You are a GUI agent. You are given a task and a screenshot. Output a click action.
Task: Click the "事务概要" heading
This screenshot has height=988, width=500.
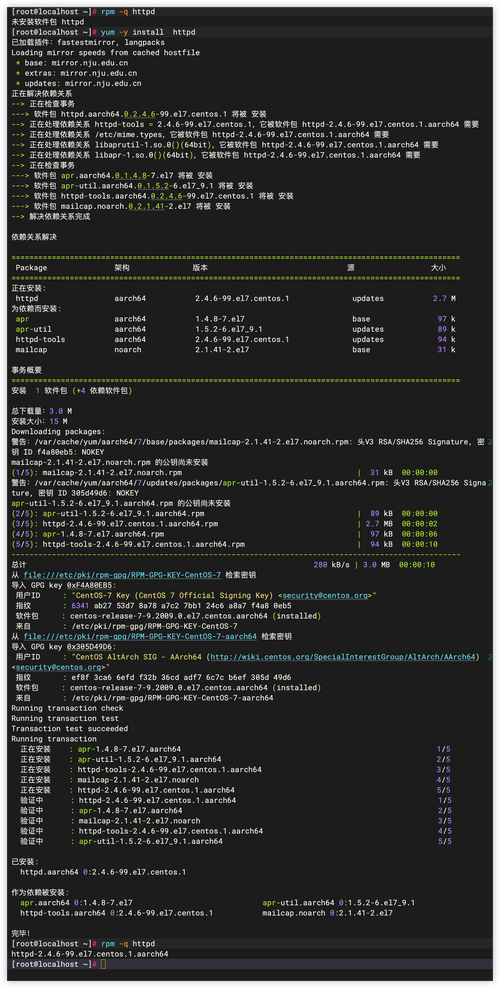click(26, 370)
